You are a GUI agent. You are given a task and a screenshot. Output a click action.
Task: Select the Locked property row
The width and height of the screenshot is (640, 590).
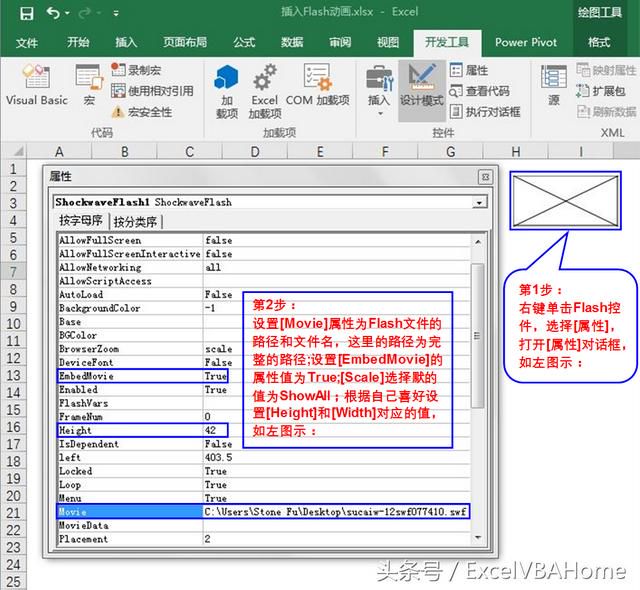click(x=264, y=471)
